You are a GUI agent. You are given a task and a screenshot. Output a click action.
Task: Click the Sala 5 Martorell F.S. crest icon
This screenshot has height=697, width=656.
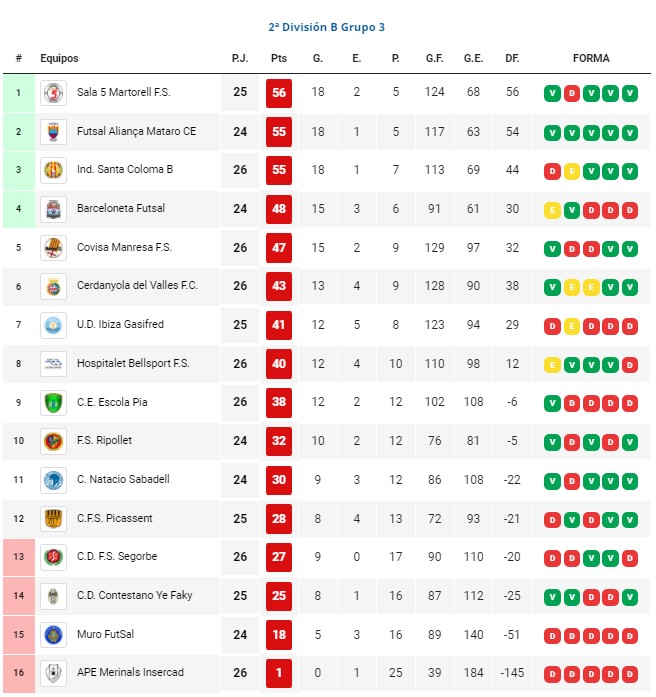tap(53, 93)
